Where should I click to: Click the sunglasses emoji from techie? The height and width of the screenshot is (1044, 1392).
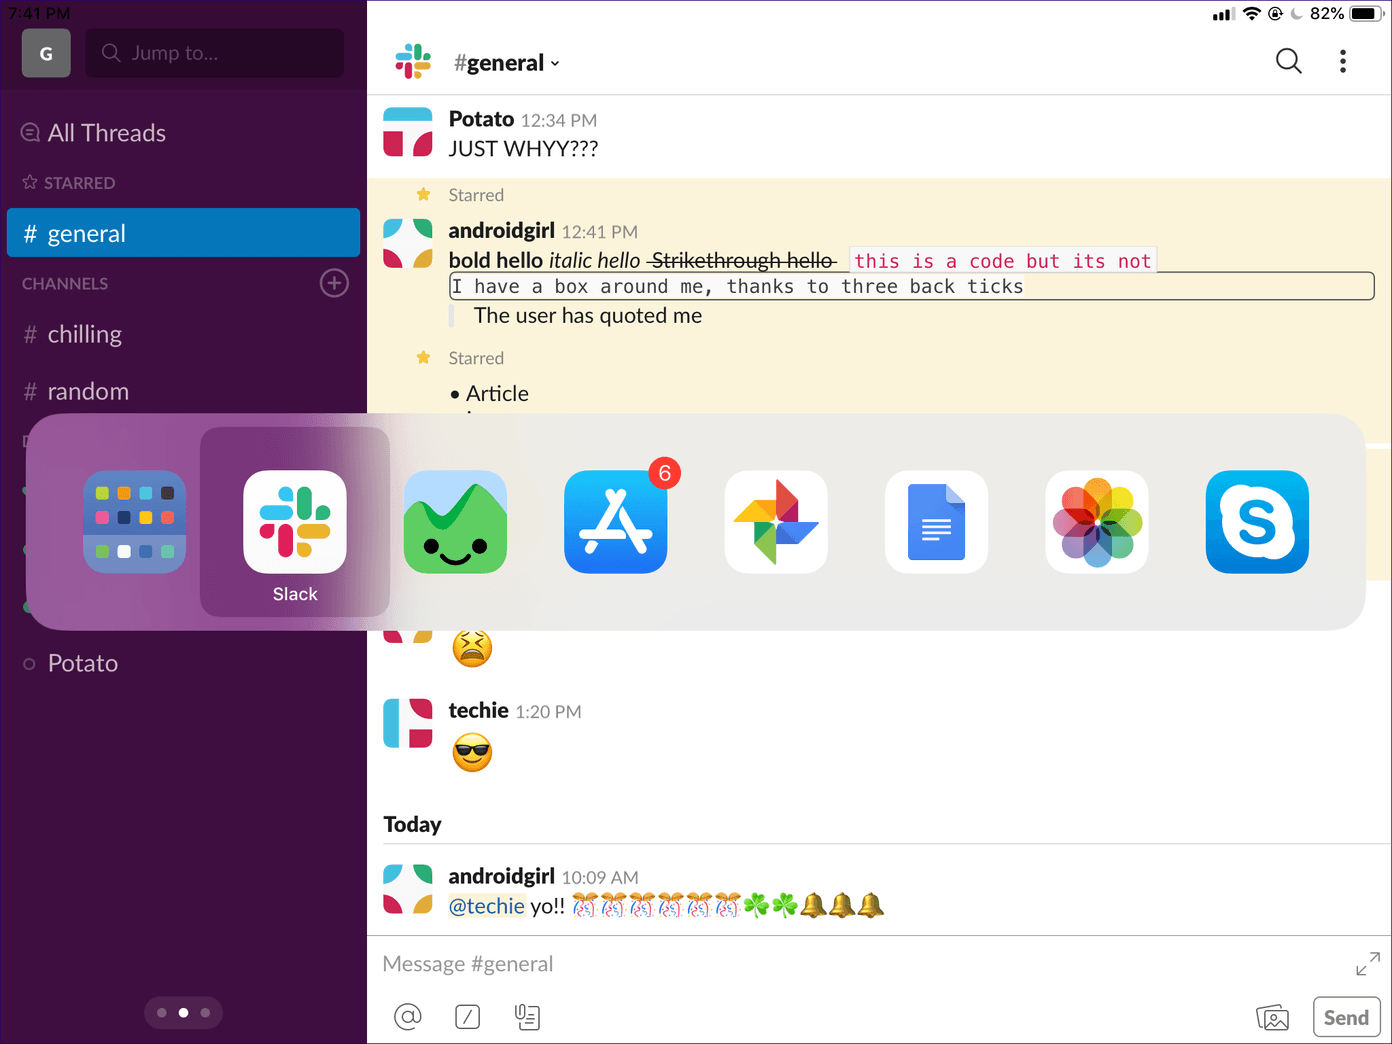pos(472,752)
